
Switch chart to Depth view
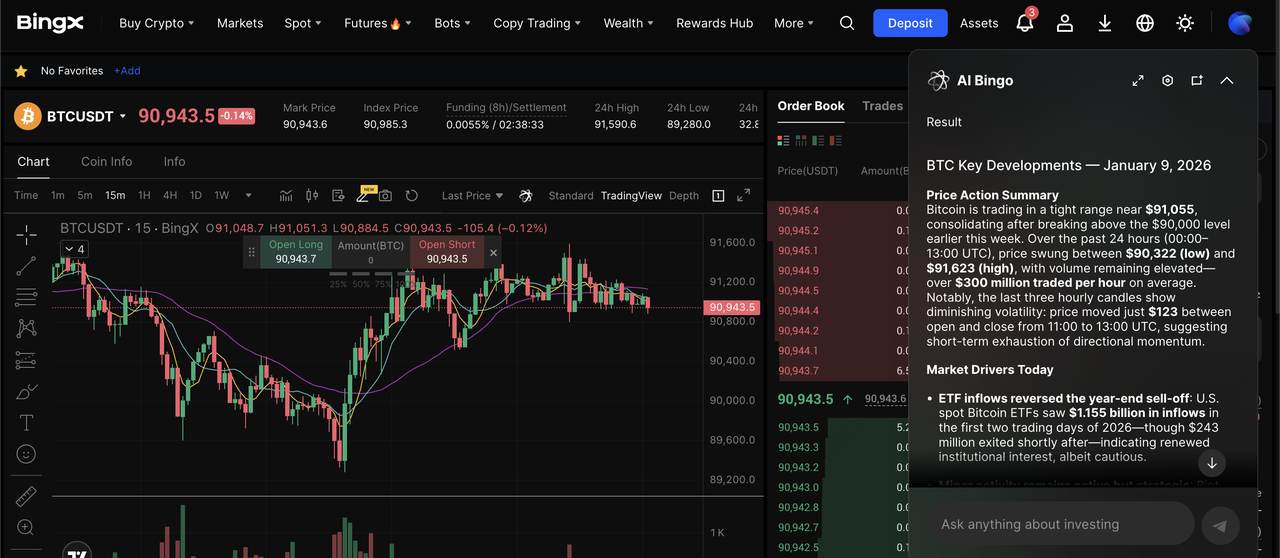pos(684,196)
